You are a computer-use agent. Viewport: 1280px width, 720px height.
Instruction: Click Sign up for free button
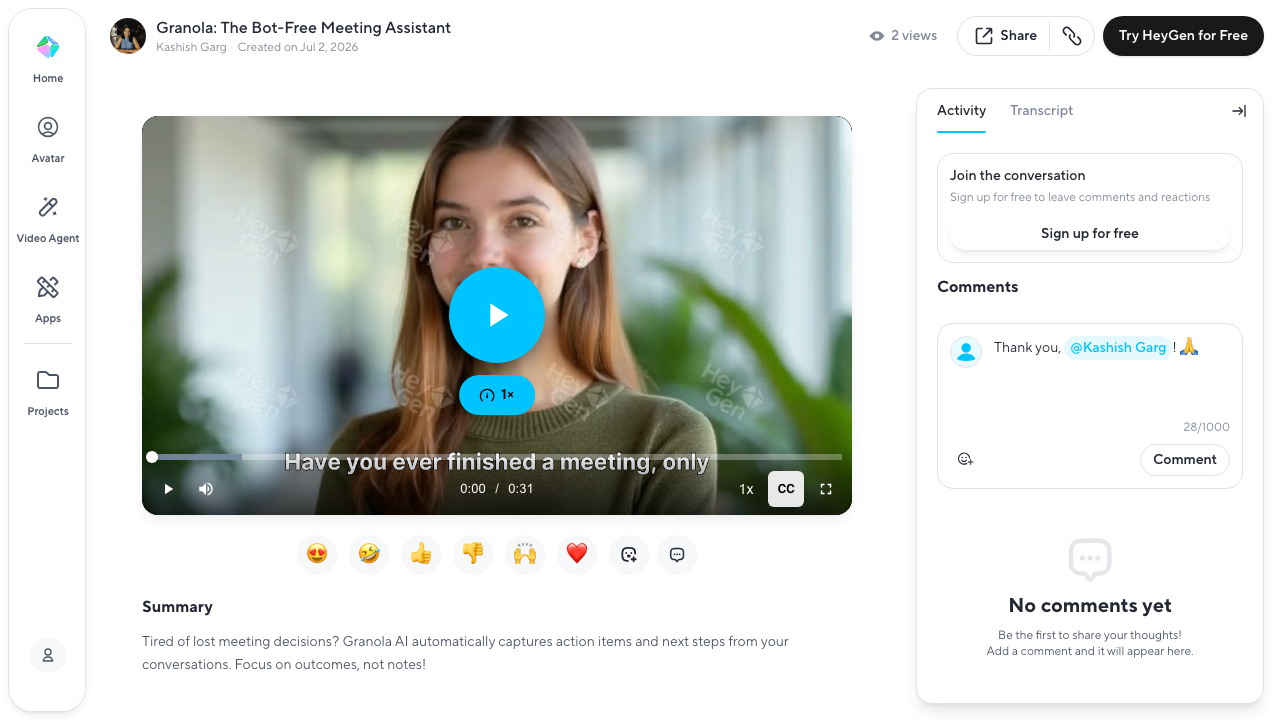point(1090,233)
